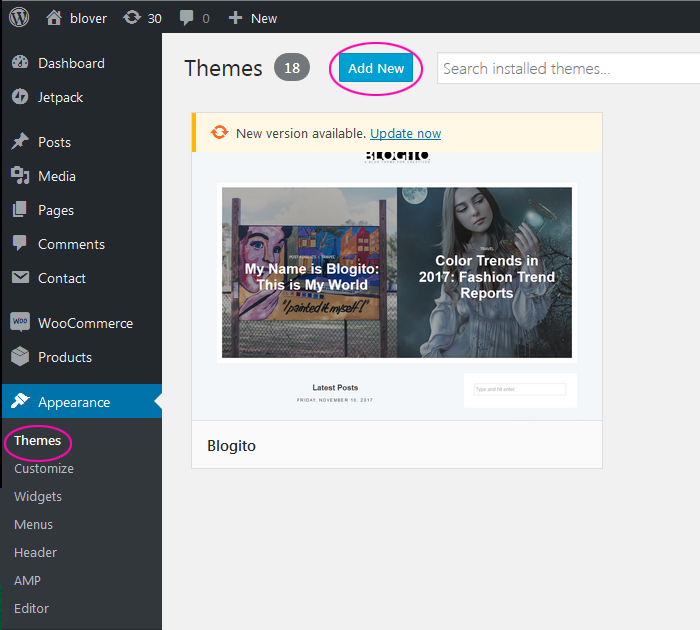Click the Add New theme button
The height and width of the screenshot is (630, 700).
tap(376, 68)
